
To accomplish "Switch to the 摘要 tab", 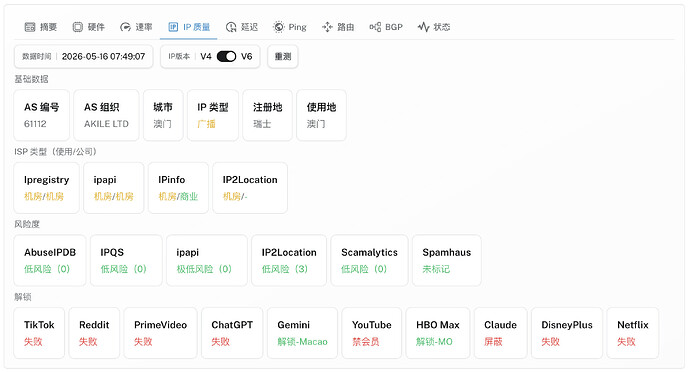I will tap(41, 27).
